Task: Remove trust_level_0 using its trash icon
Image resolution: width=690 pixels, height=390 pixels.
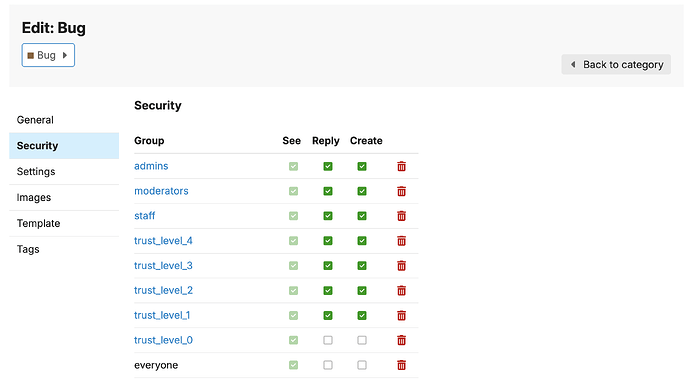Action: point(401,340)
